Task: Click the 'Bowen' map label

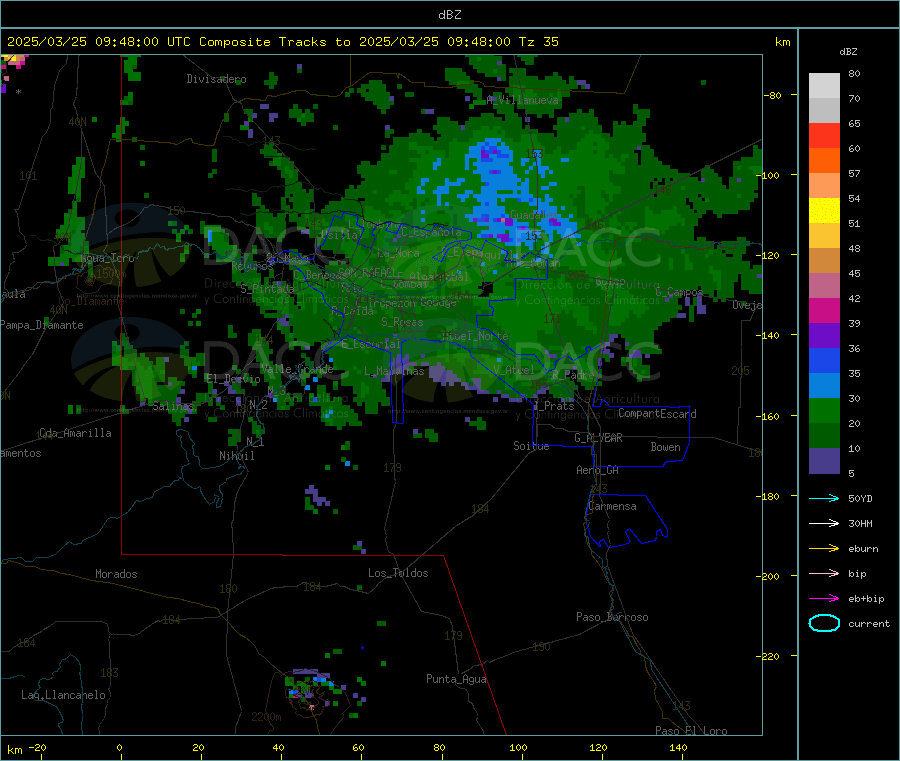Action: (665, 447)
